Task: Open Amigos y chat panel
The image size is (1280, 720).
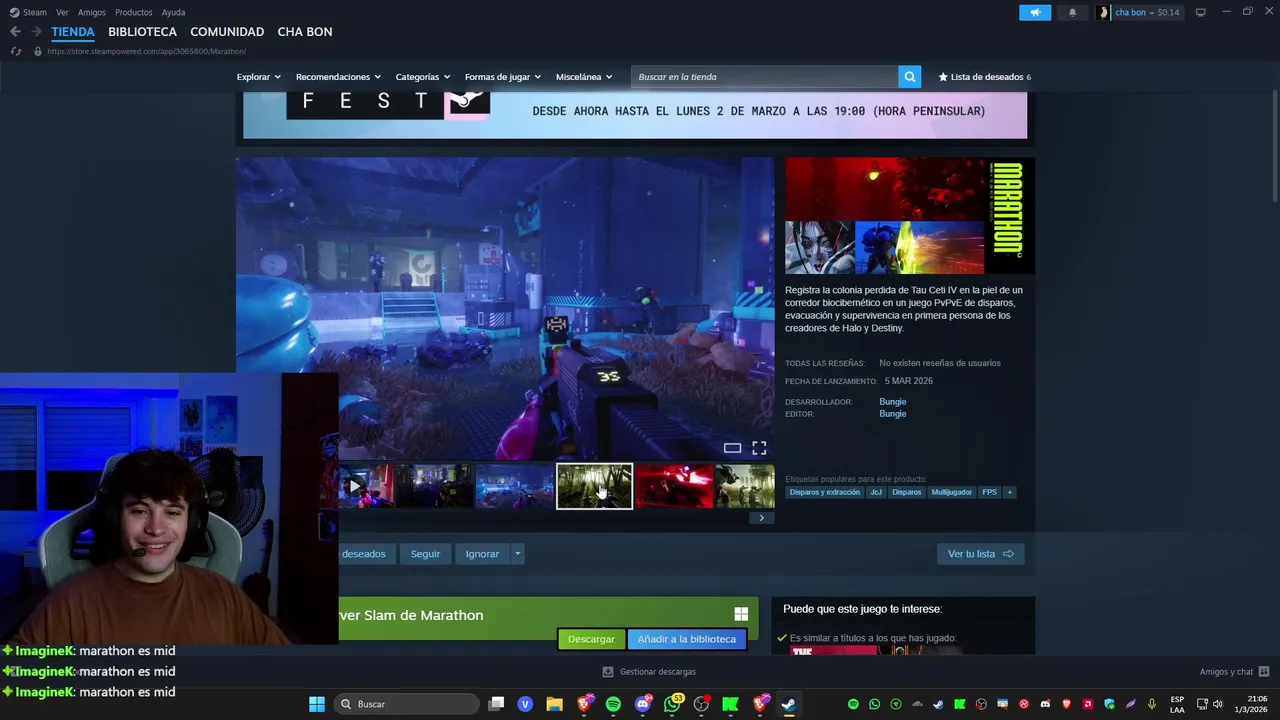Action: tap(1234, 672)
